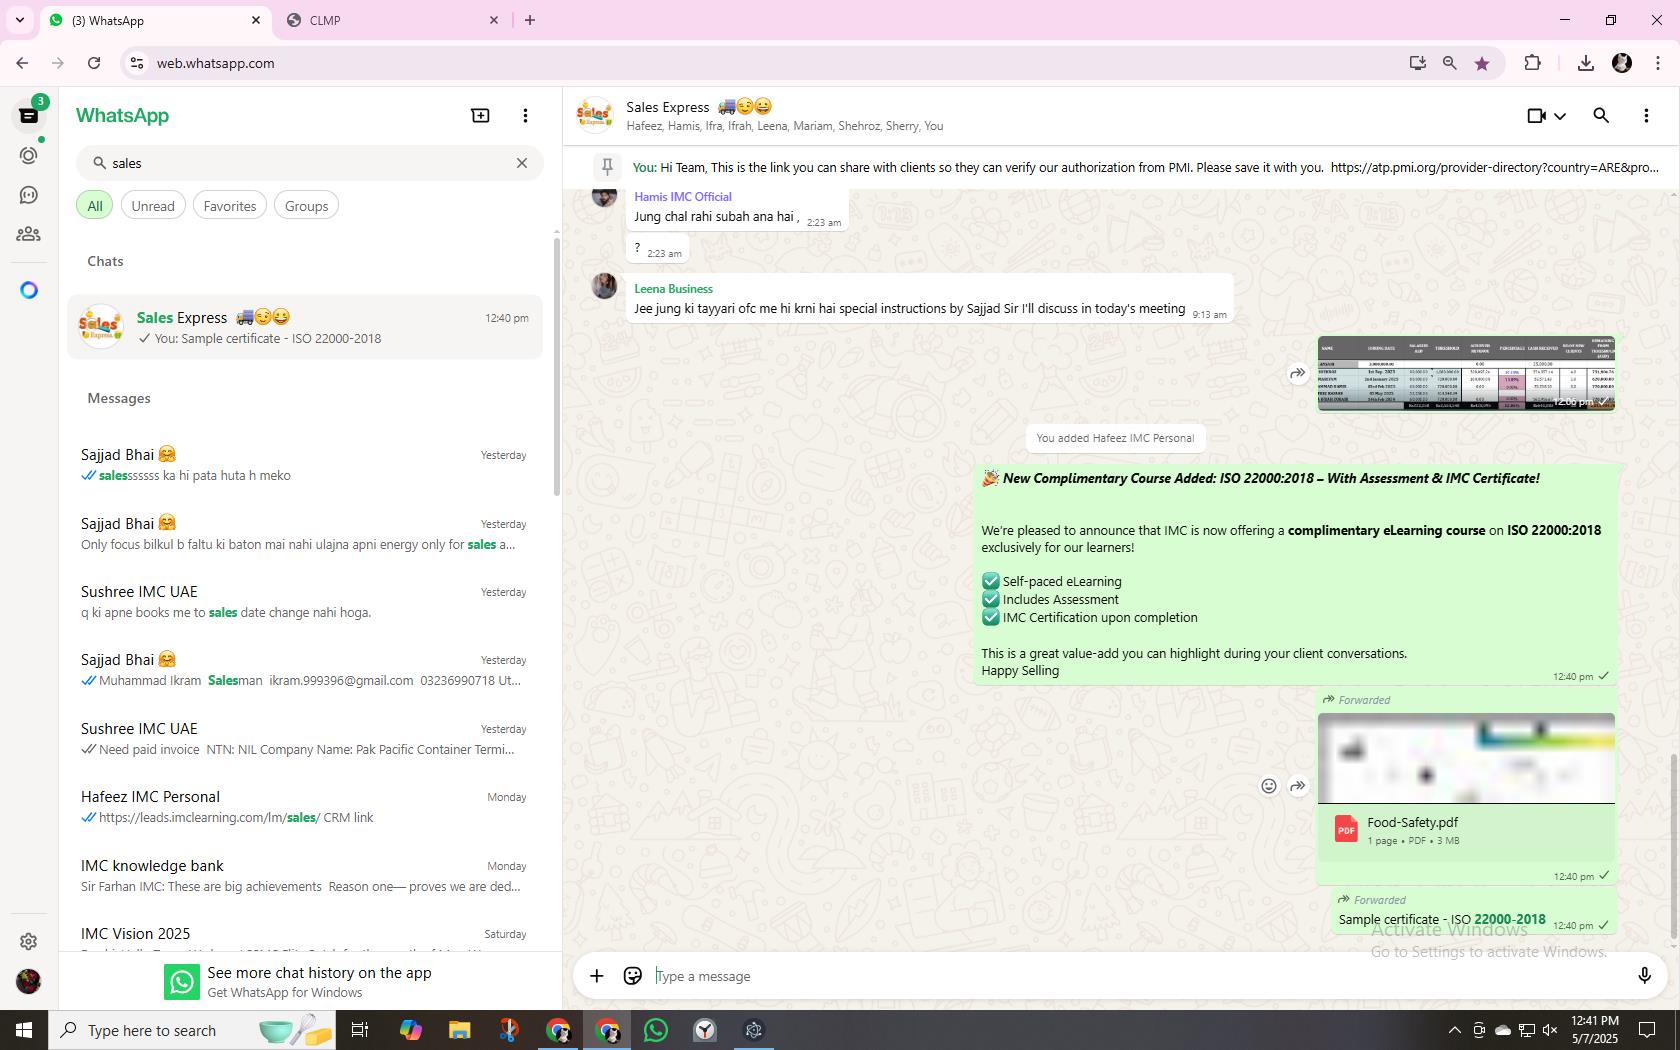Select the Unread filter chip
This screenshot has width=1680, height=1050.
pyautogui.click(x=153, y=206)
